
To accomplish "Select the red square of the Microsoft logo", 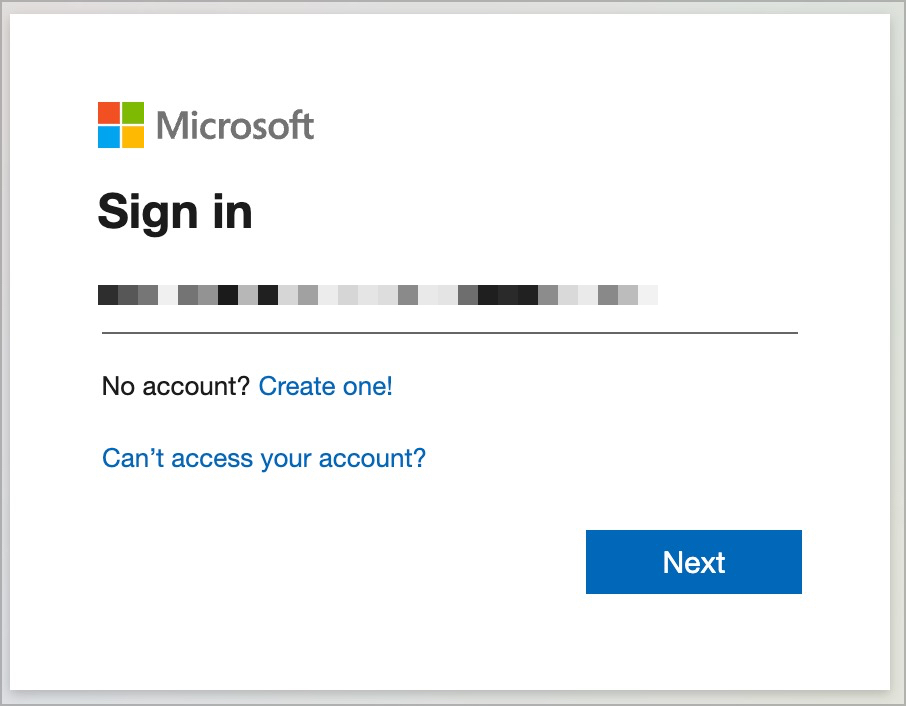I will click(107, 113).
